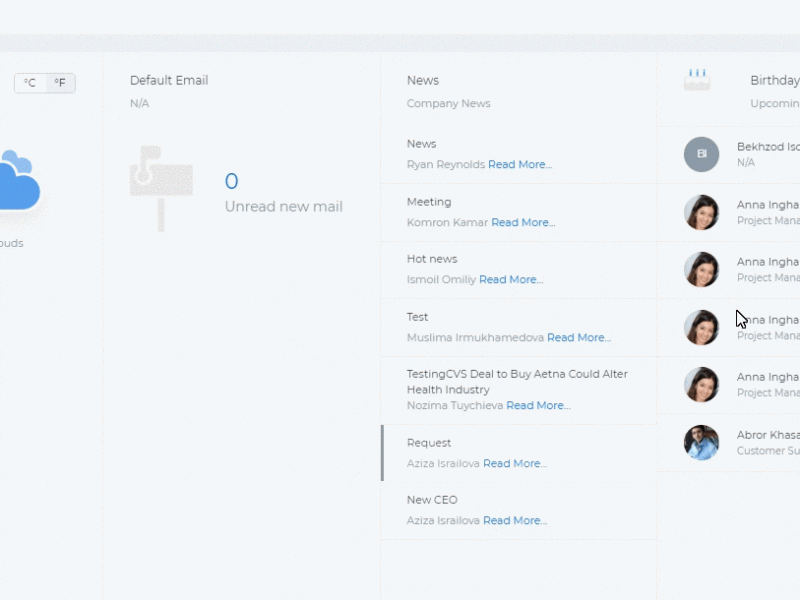Open Read More for Hot news

pos(511,280)
